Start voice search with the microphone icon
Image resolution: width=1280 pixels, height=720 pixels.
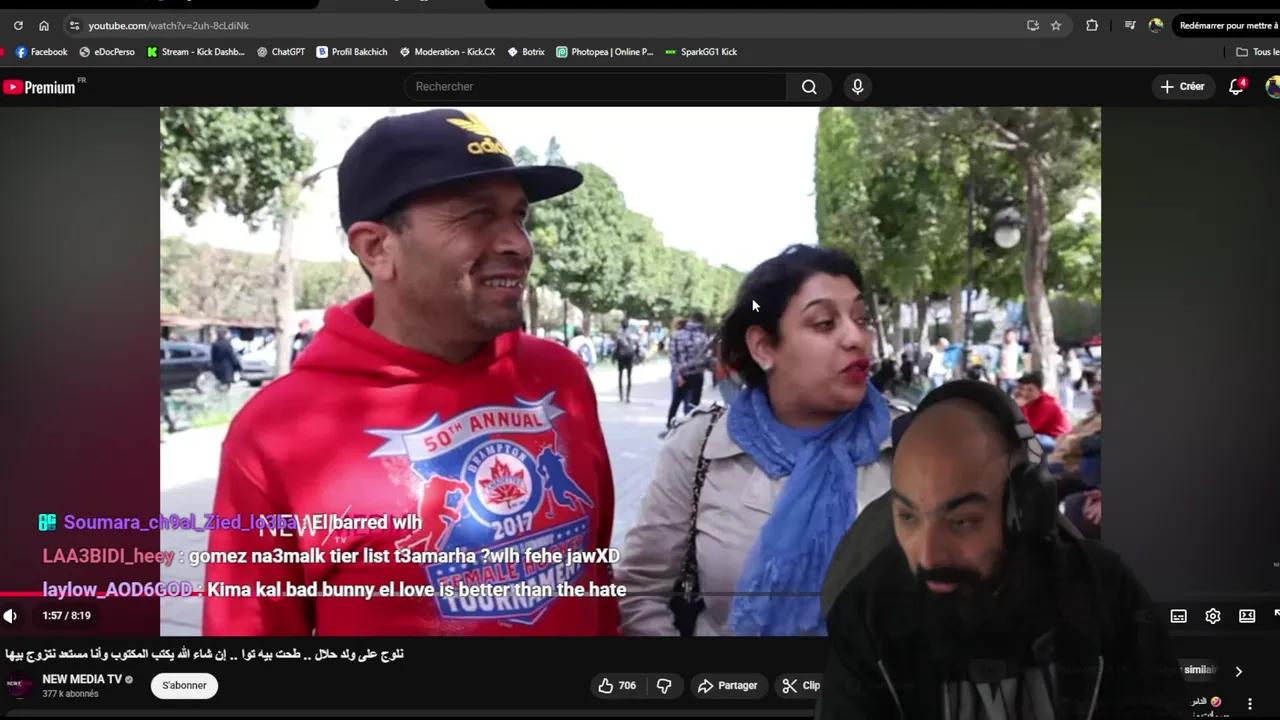point(857,87)
